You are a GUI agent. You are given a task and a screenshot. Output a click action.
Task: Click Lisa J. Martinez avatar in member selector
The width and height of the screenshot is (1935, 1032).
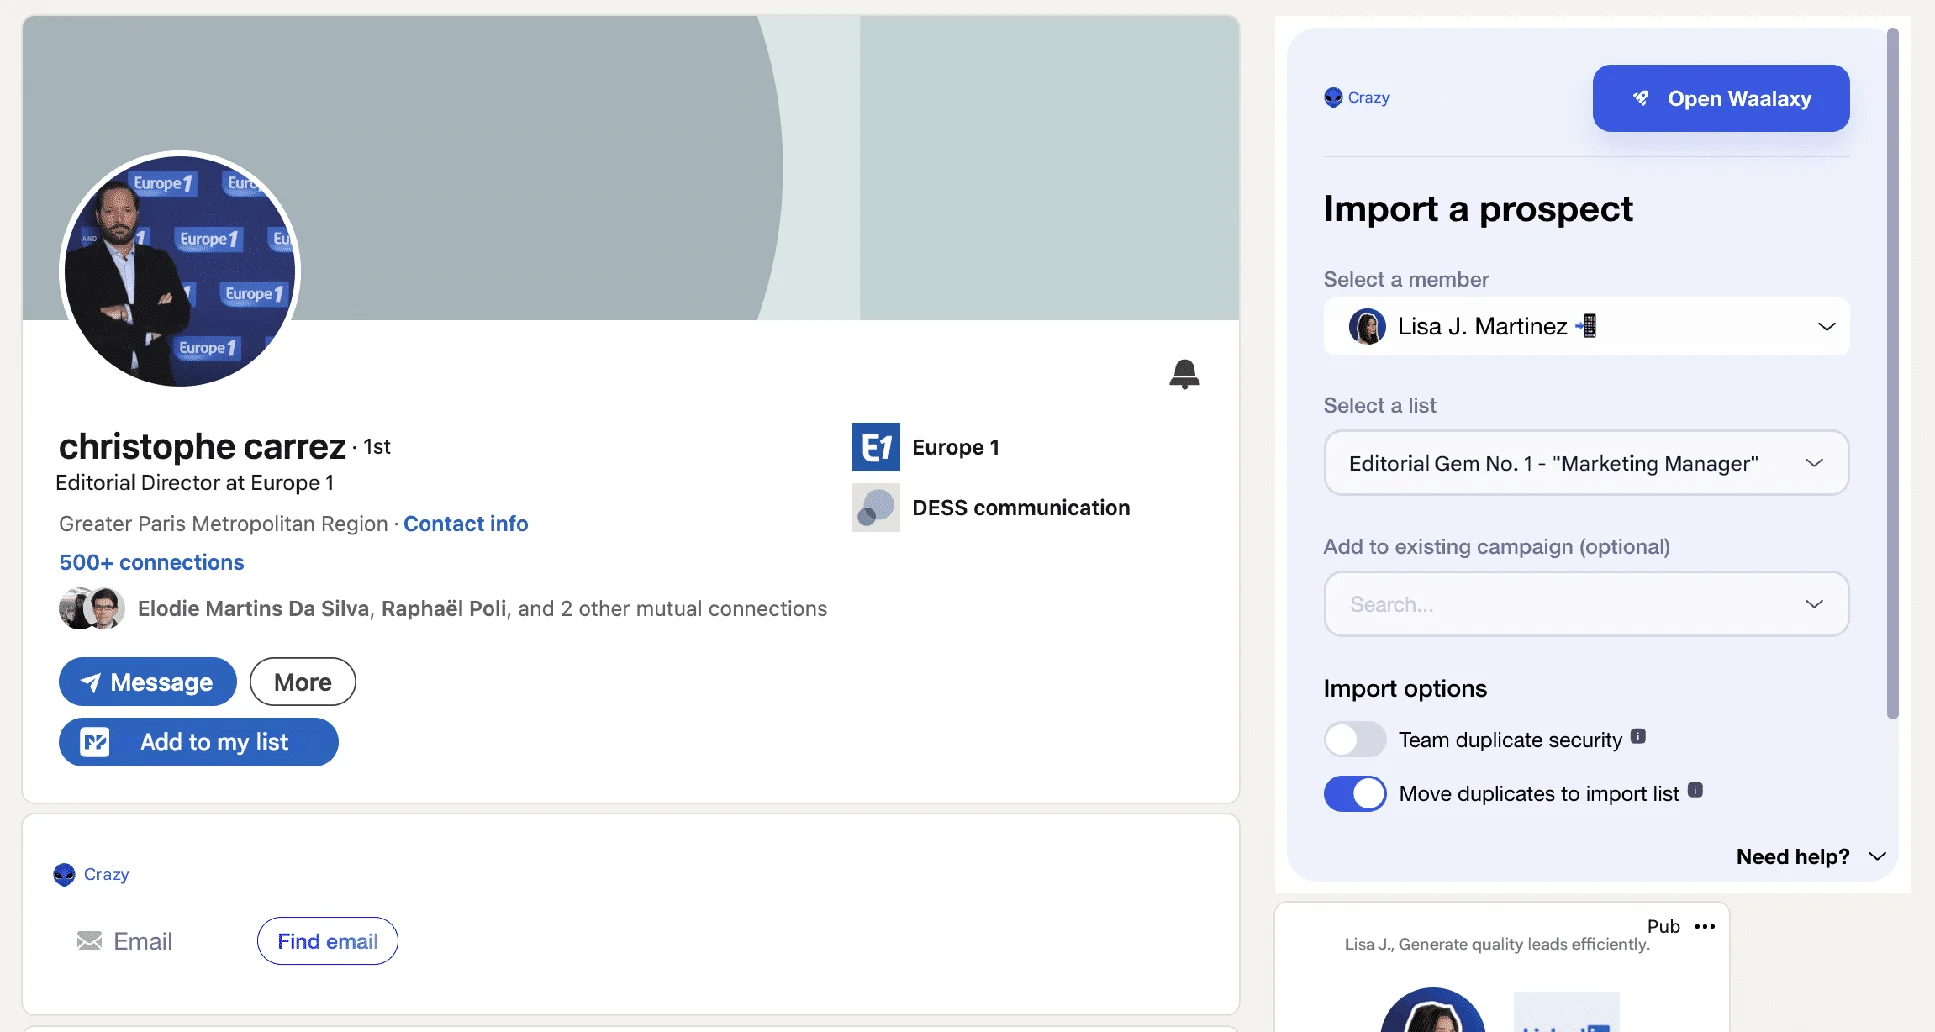pyautogui.click(x=1367, y=326)
